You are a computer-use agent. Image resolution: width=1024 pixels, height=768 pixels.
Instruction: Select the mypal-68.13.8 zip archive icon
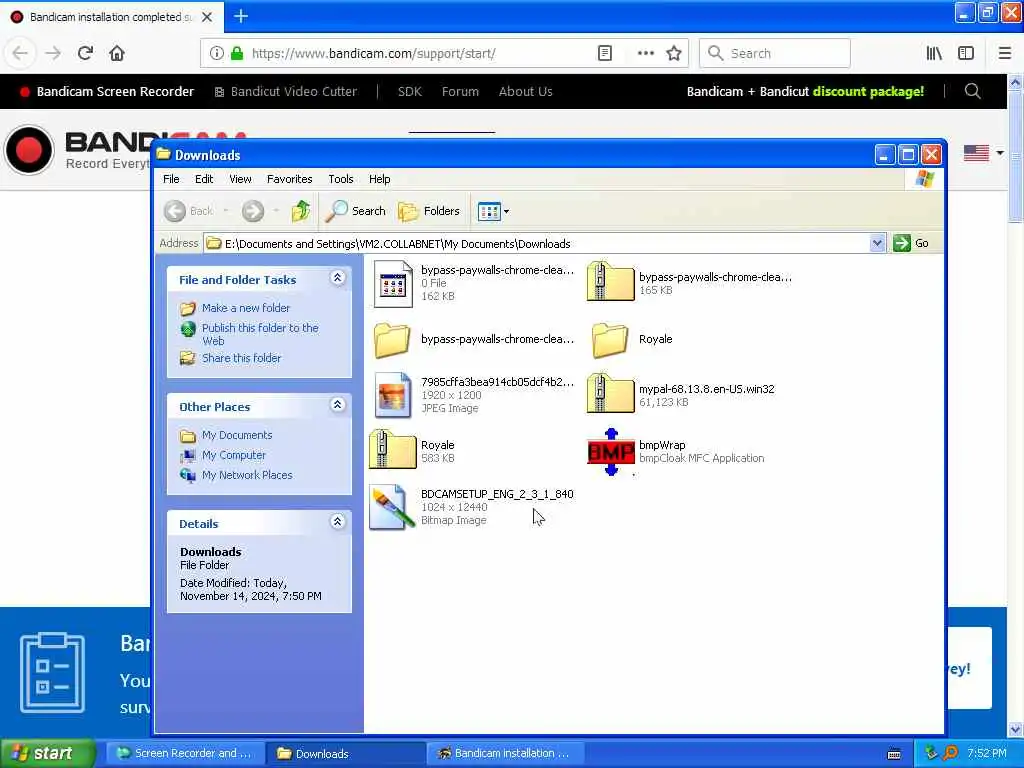(x=610, y=393)
